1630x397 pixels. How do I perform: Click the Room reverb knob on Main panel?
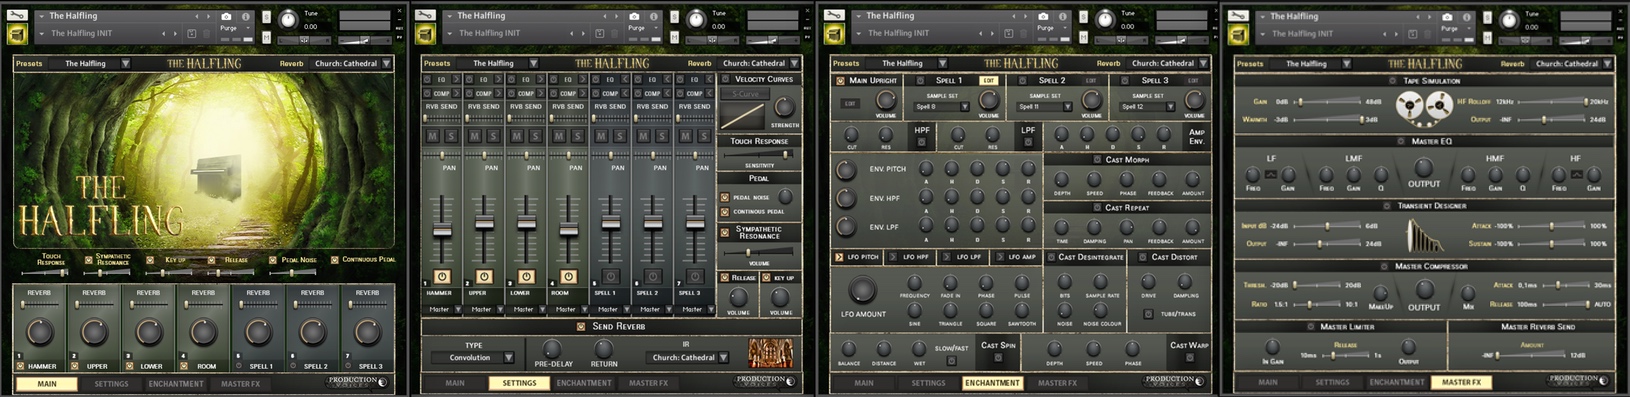[x=204, y=333]
